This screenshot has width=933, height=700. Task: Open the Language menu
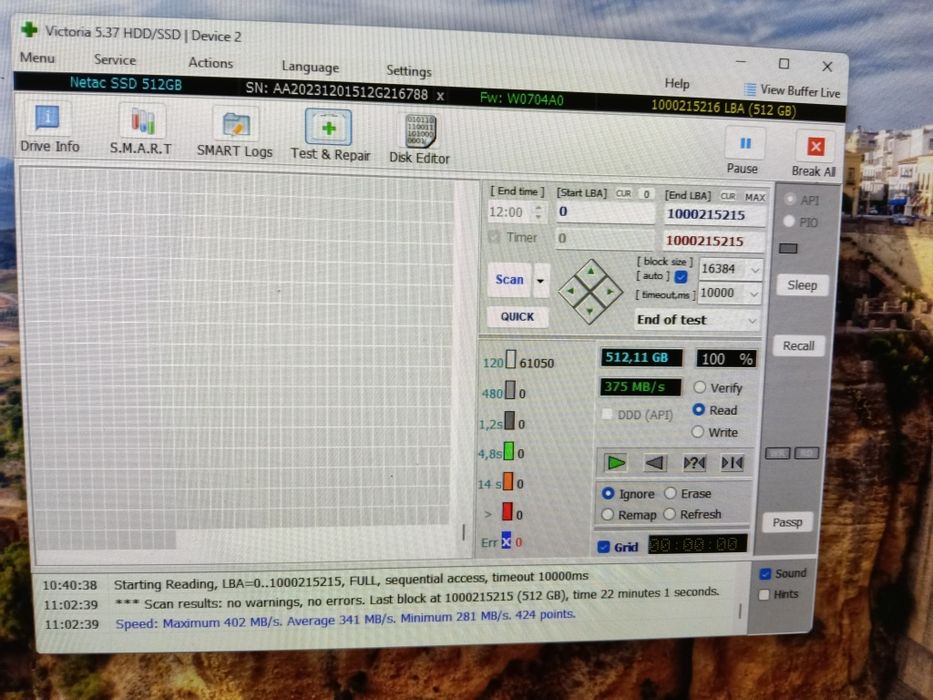pos(310,67)
